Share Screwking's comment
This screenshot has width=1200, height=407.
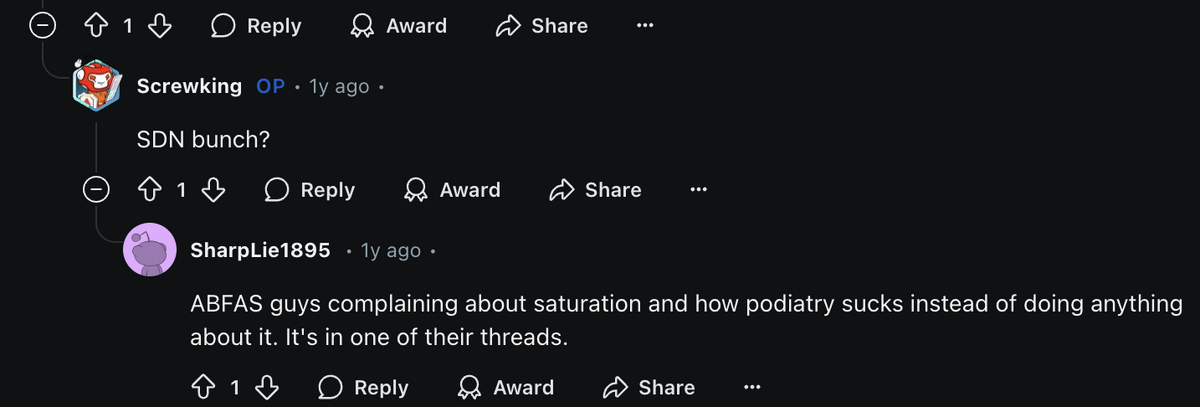pyautogui.click(x=596, y=189)
